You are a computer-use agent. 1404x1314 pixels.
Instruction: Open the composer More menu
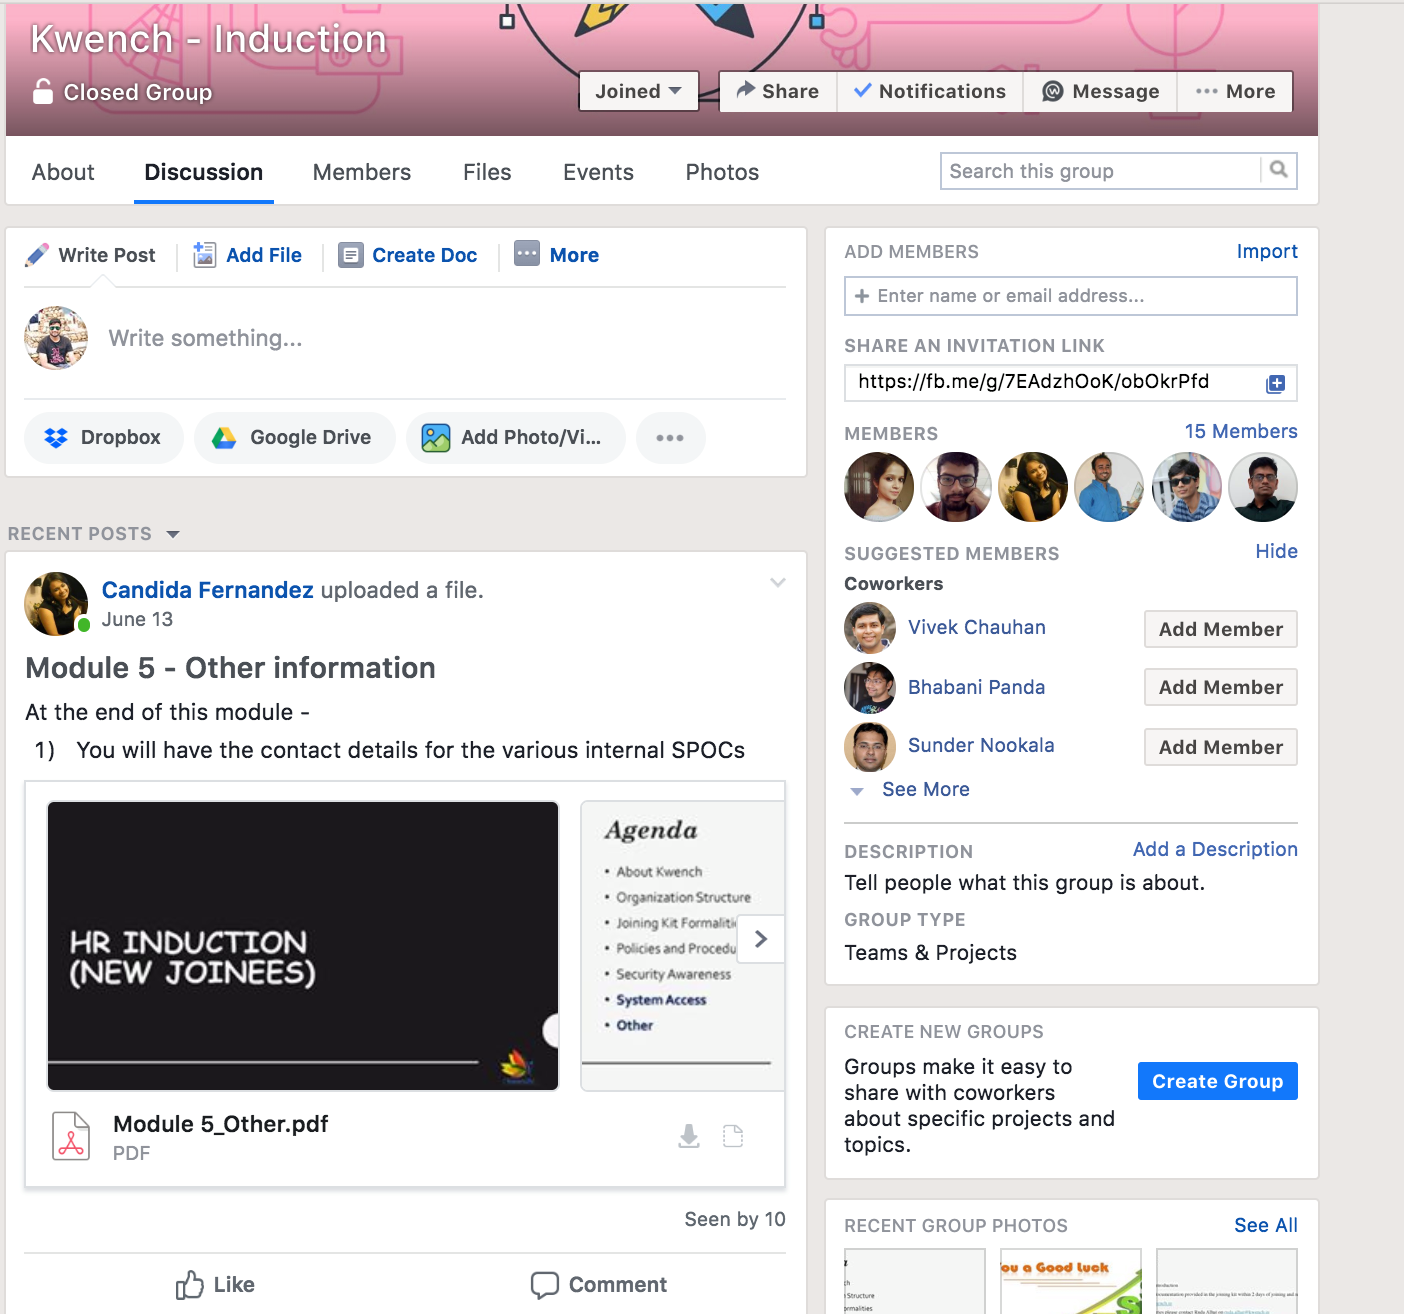coord(557,255)
